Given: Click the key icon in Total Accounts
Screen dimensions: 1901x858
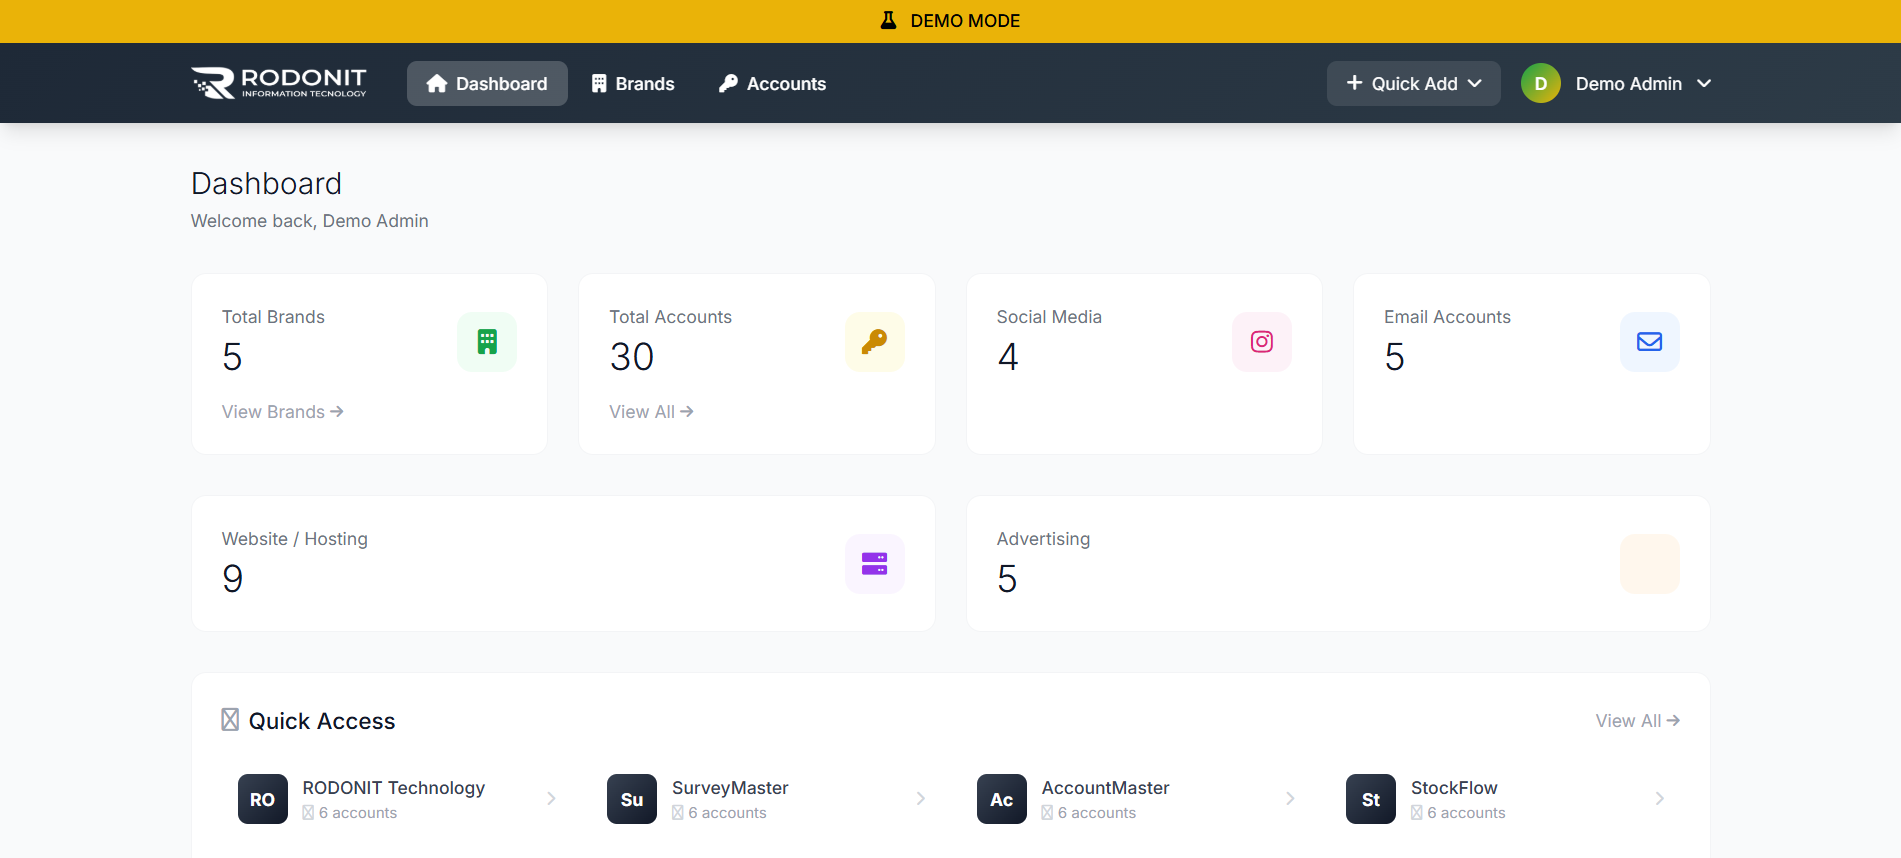Looking at the screenshot, I should (x=874, y=342).
